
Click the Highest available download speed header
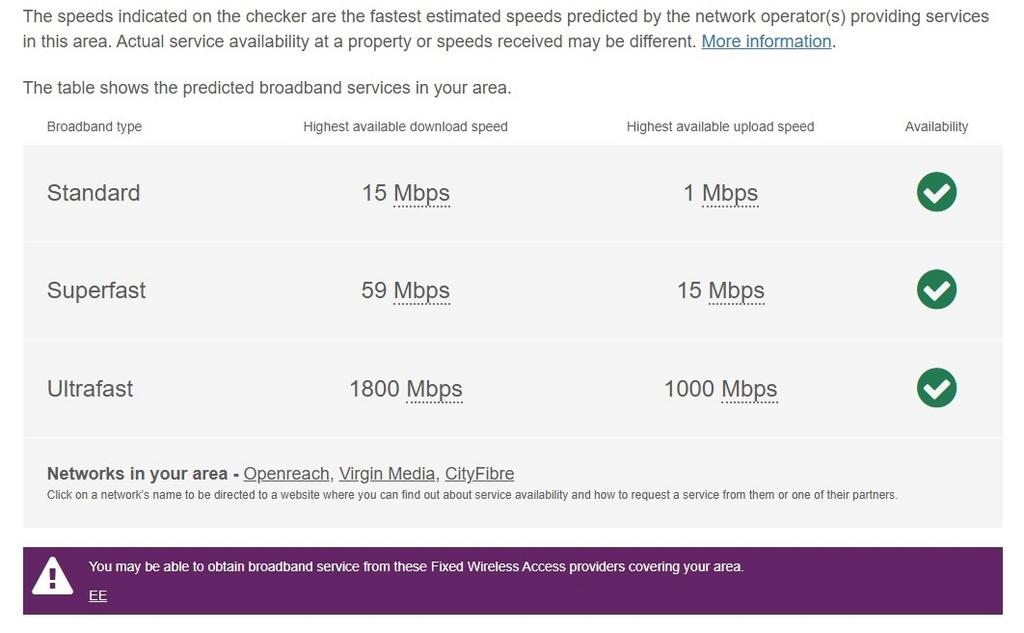tap(405, 127)
